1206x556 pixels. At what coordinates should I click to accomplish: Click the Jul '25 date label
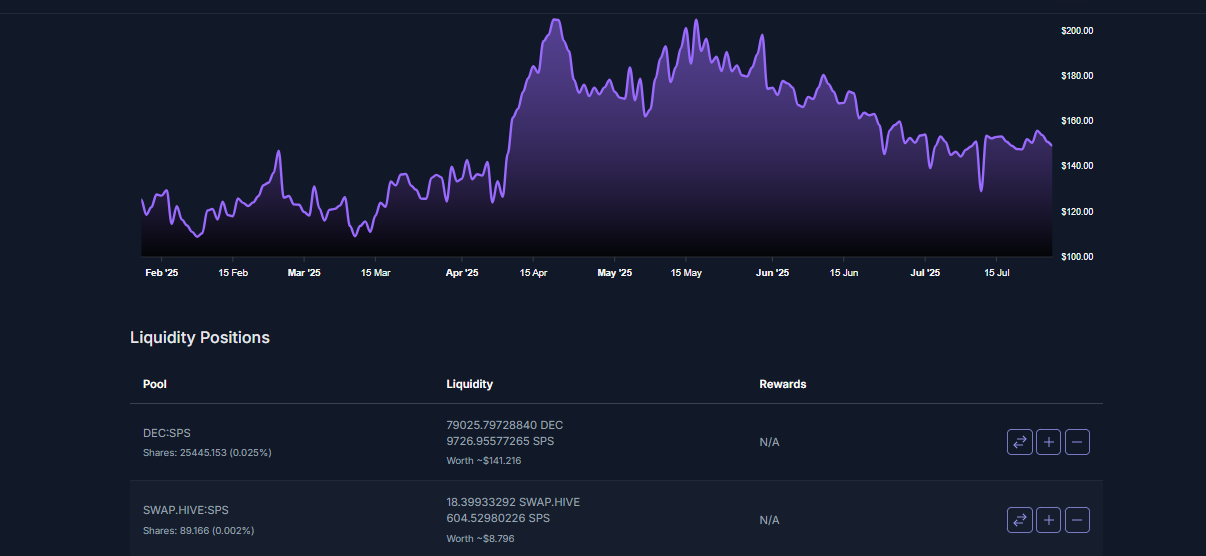coord(926,272)
